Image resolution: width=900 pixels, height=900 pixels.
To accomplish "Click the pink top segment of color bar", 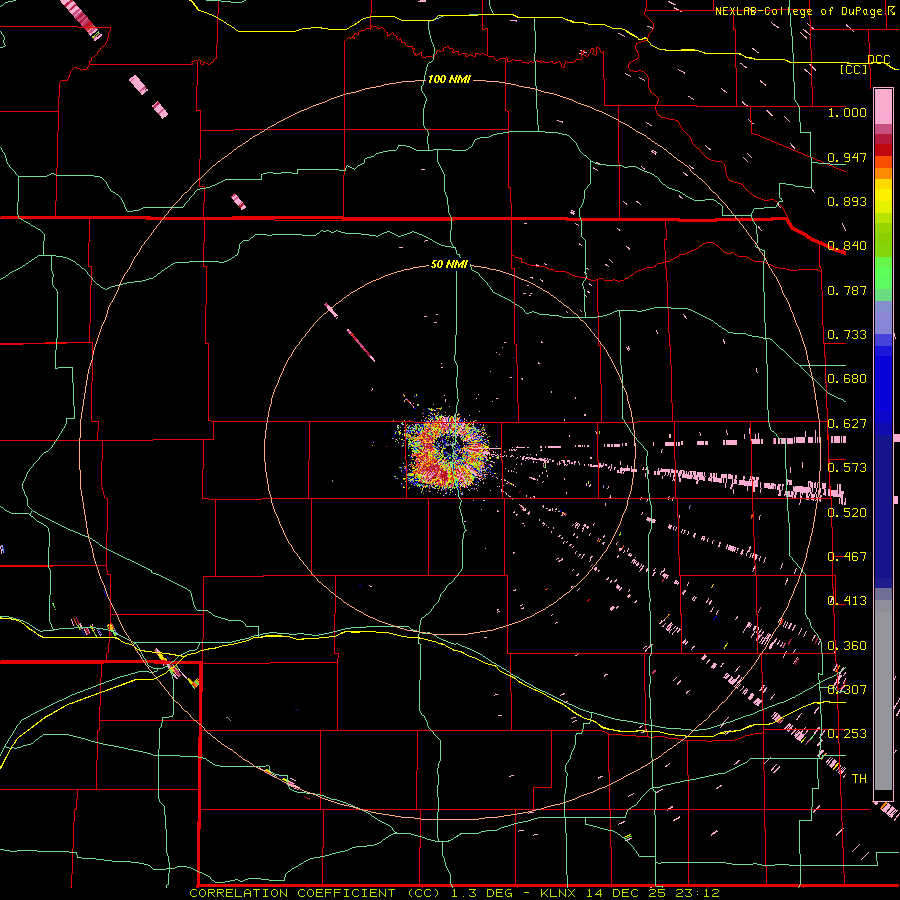I will click(883, 106).
